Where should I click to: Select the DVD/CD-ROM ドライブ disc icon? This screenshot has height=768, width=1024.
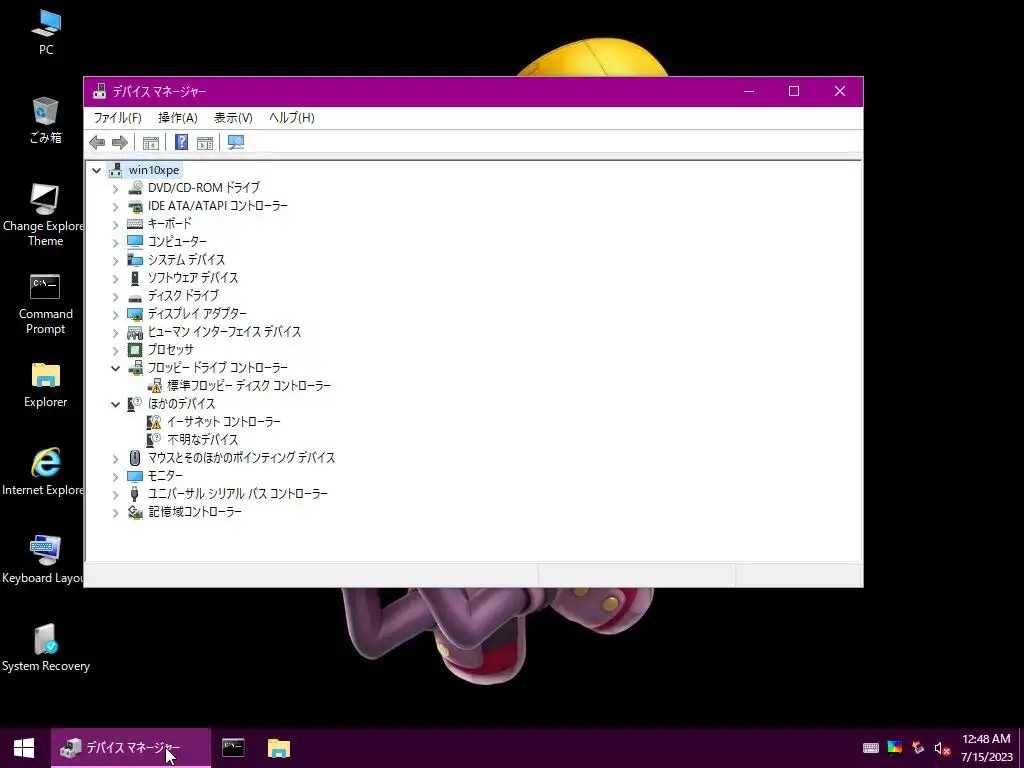pos(135,187)
